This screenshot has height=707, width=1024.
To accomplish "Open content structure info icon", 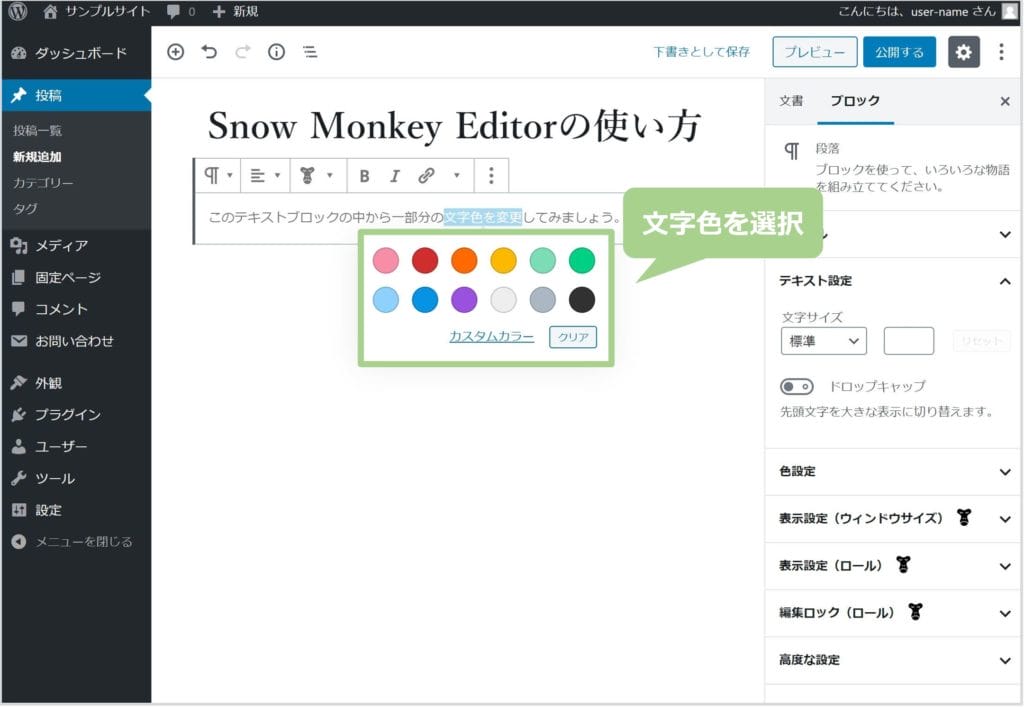I will click(x=276, y=52).
